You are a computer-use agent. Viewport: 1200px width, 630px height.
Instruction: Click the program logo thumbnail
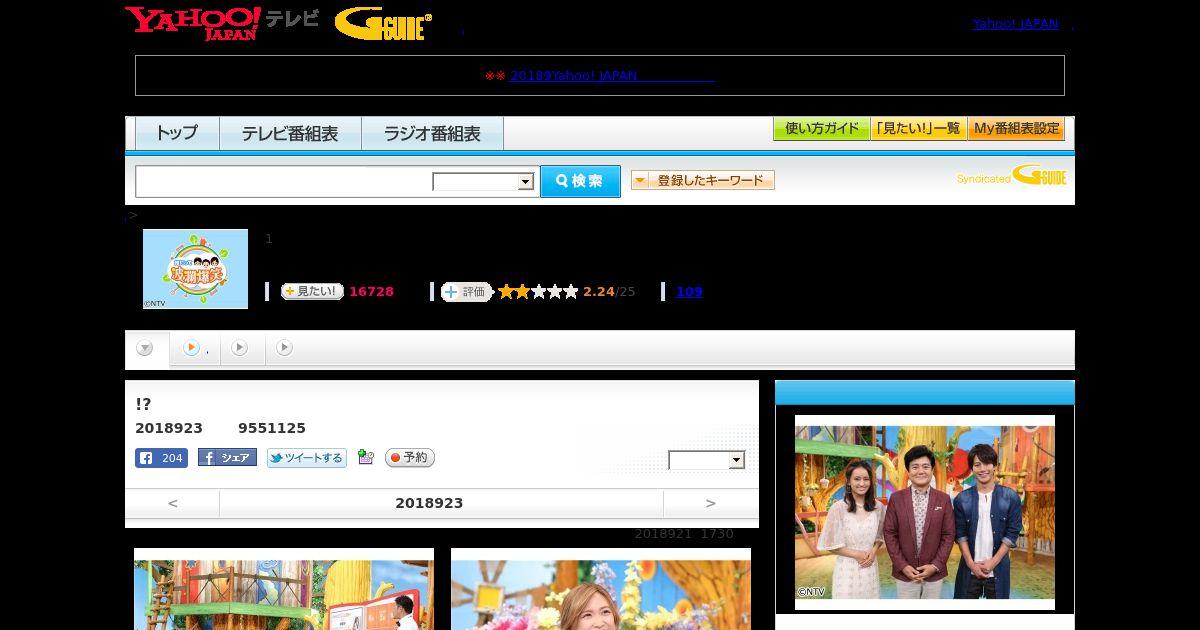click(x=195, y=269)
